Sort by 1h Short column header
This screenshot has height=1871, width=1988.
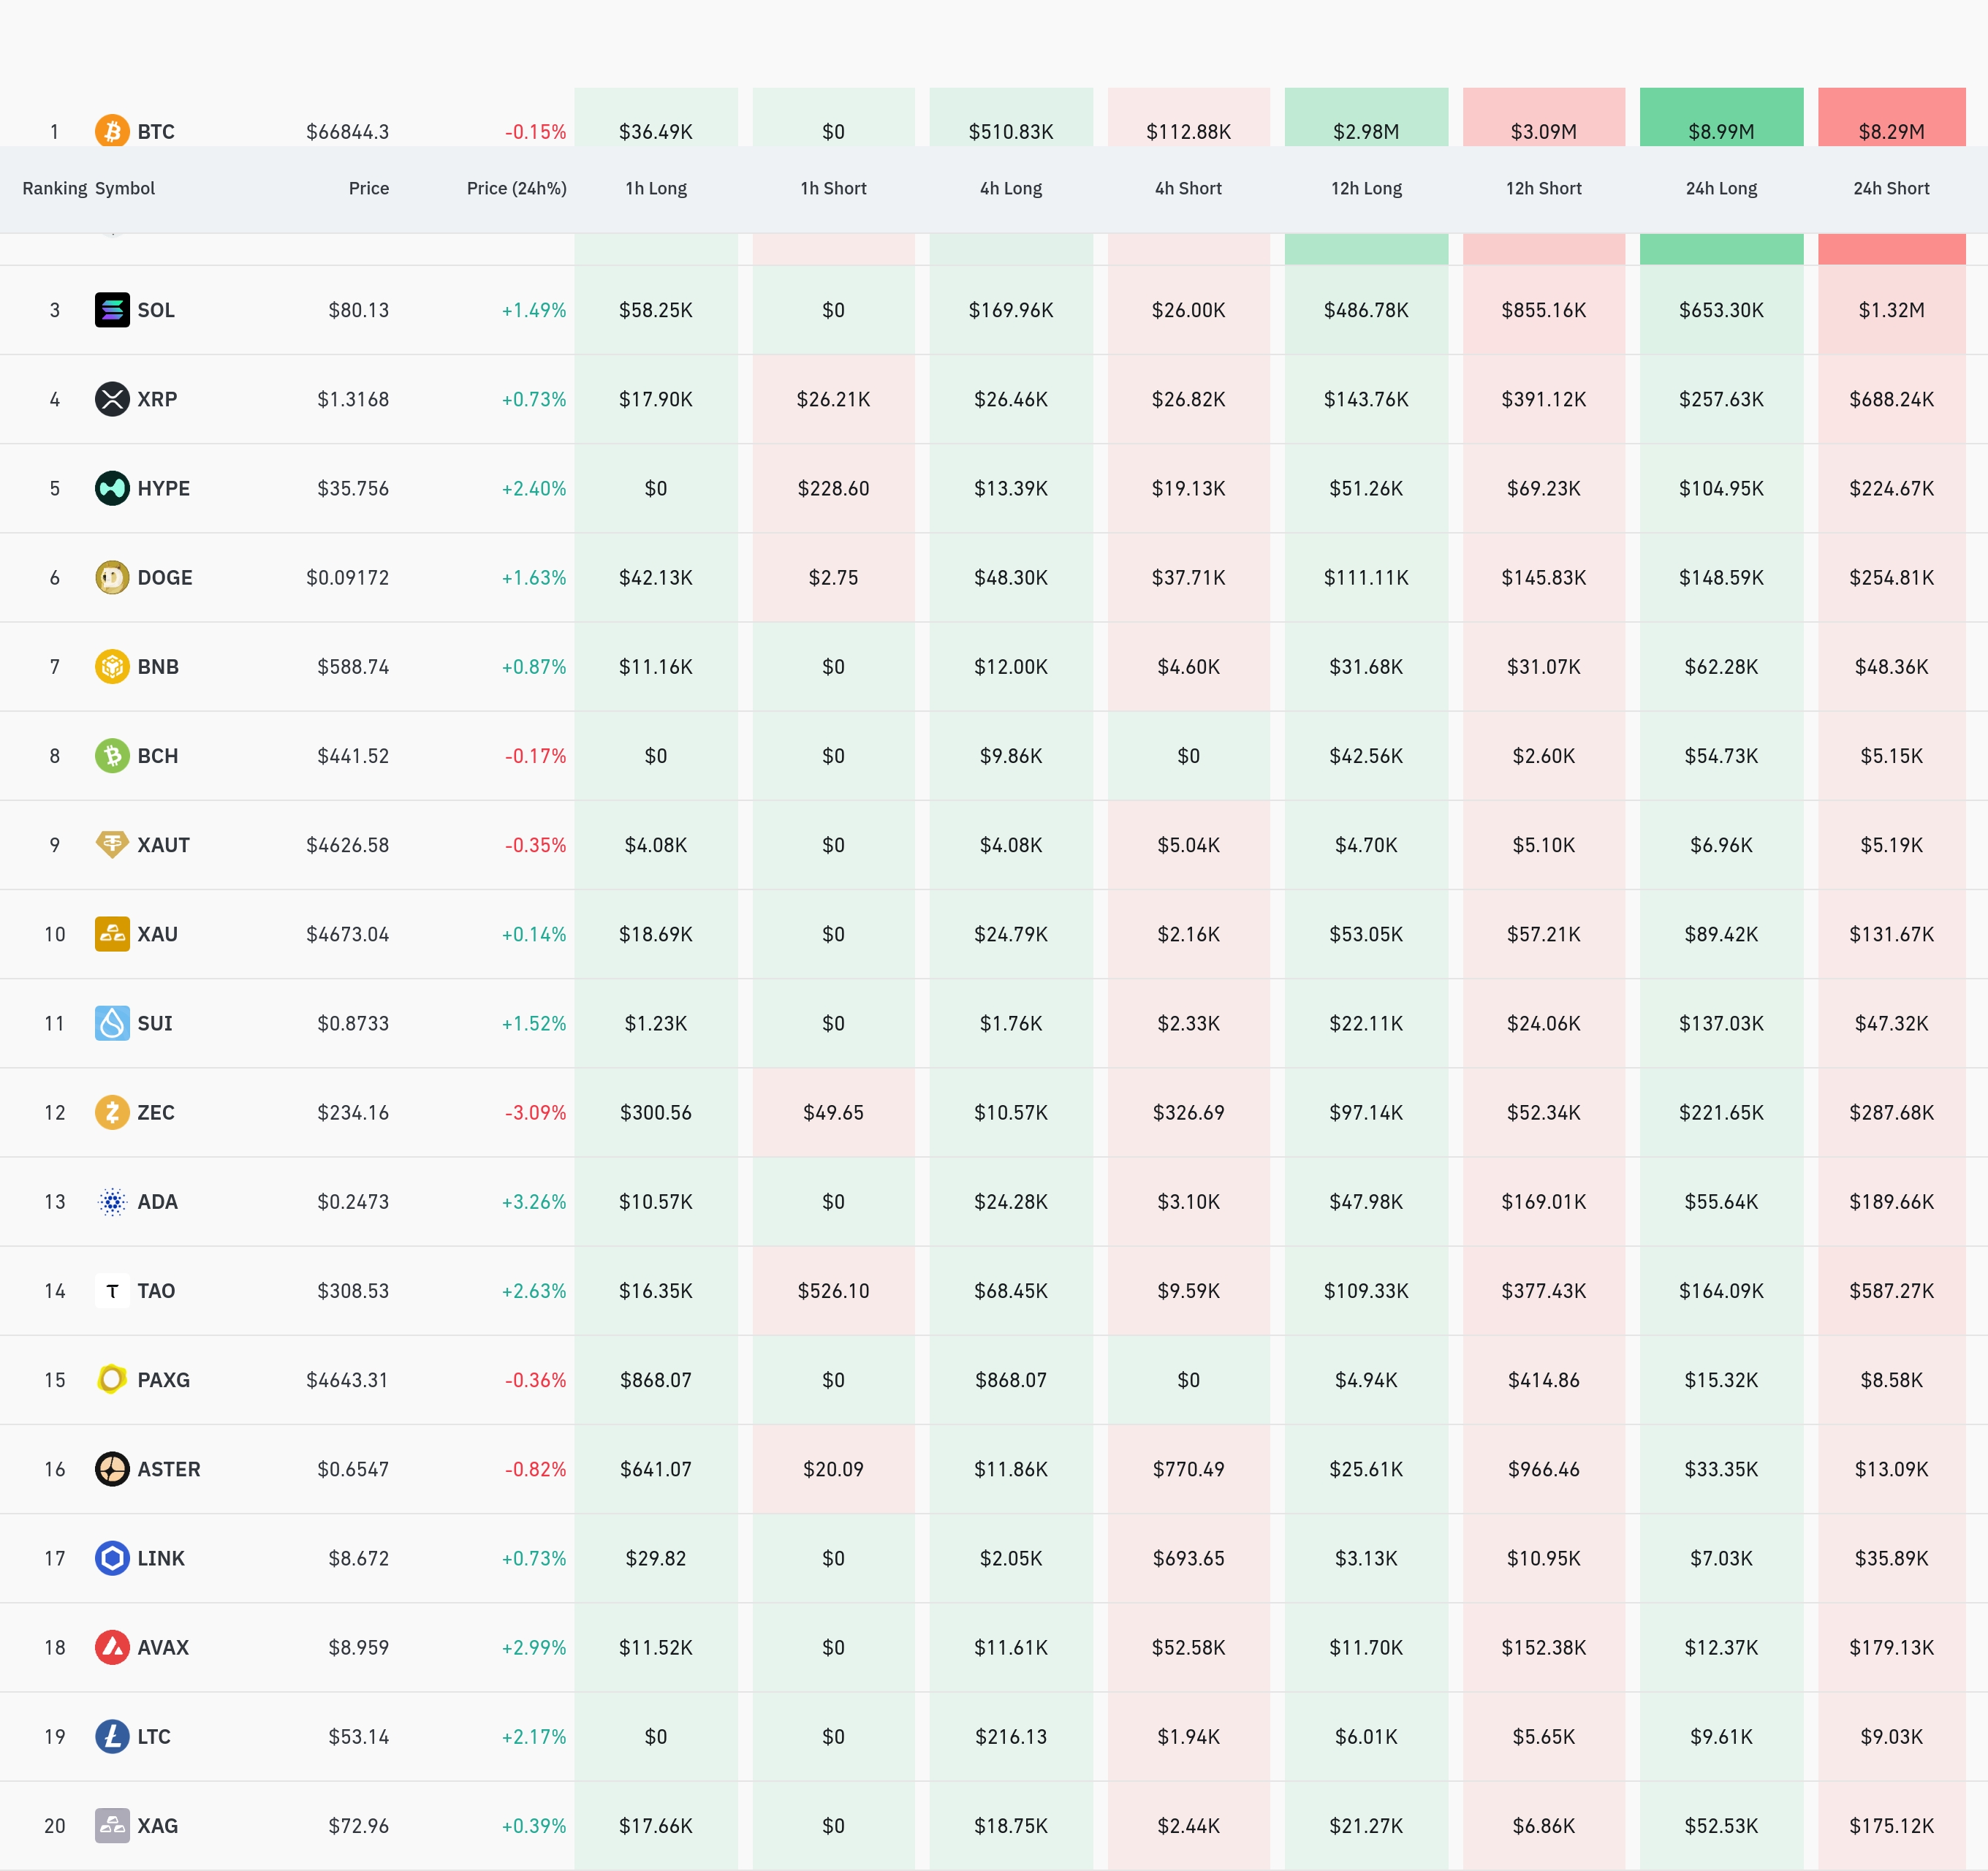click(833, 188)
